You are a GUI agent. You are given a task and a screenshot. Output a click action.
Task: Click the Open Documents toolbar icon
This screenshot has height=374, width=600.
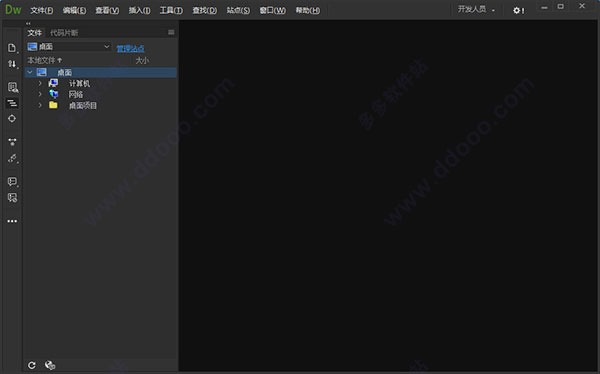pos(12,48)
